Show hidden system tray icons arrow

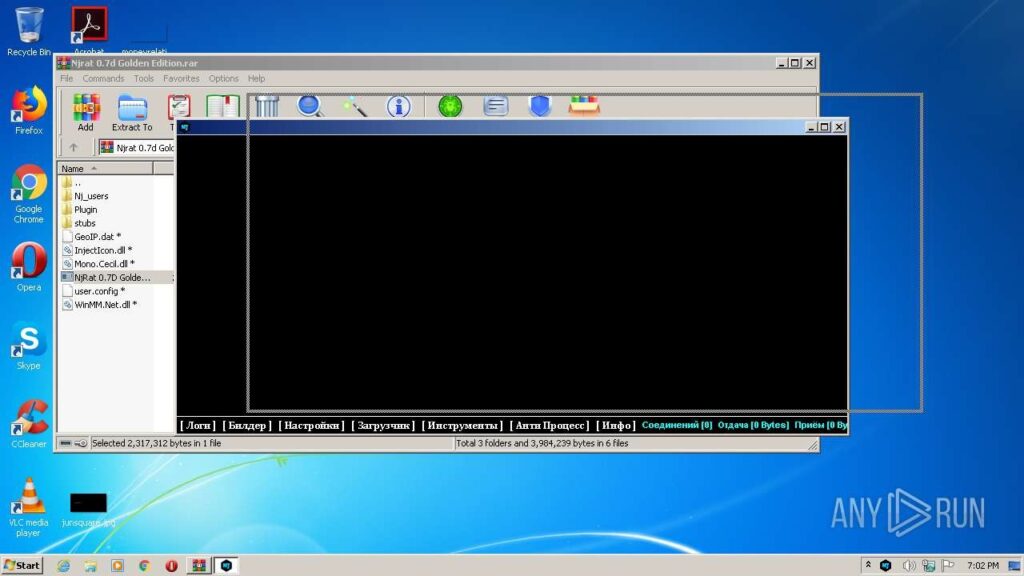tap(868, 565)
